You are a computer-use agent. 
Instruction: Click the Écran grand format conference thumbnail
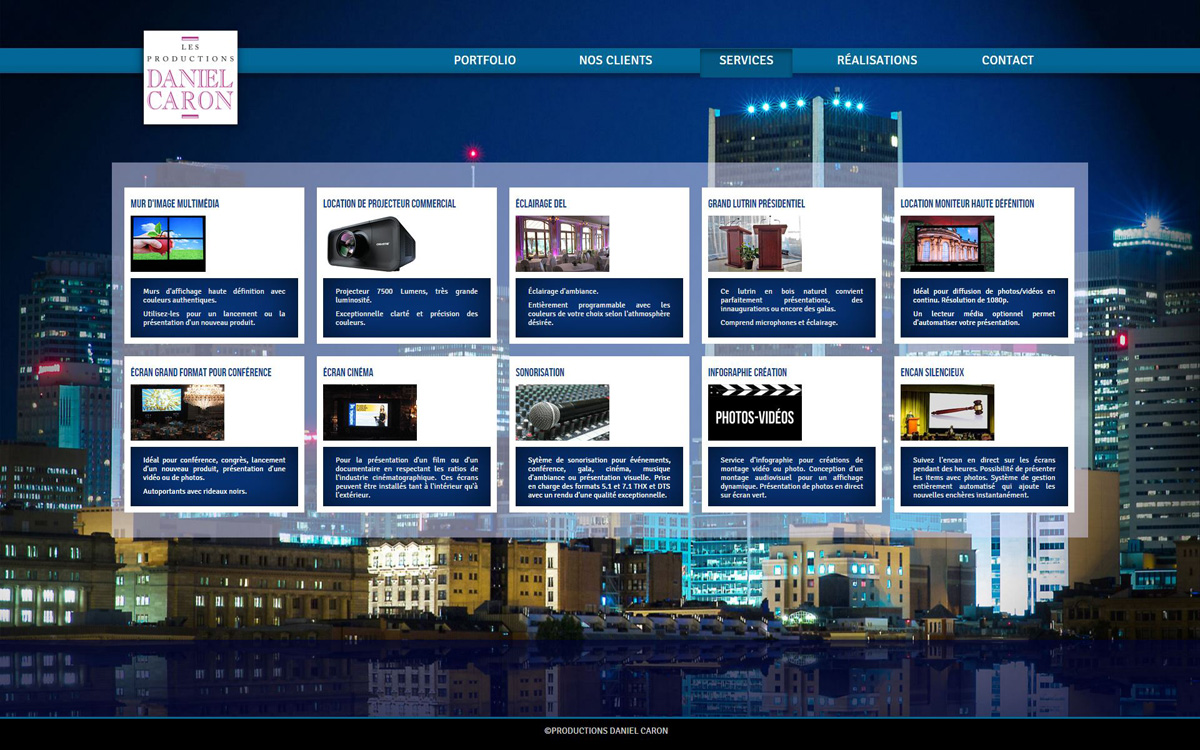coord(177,412)
